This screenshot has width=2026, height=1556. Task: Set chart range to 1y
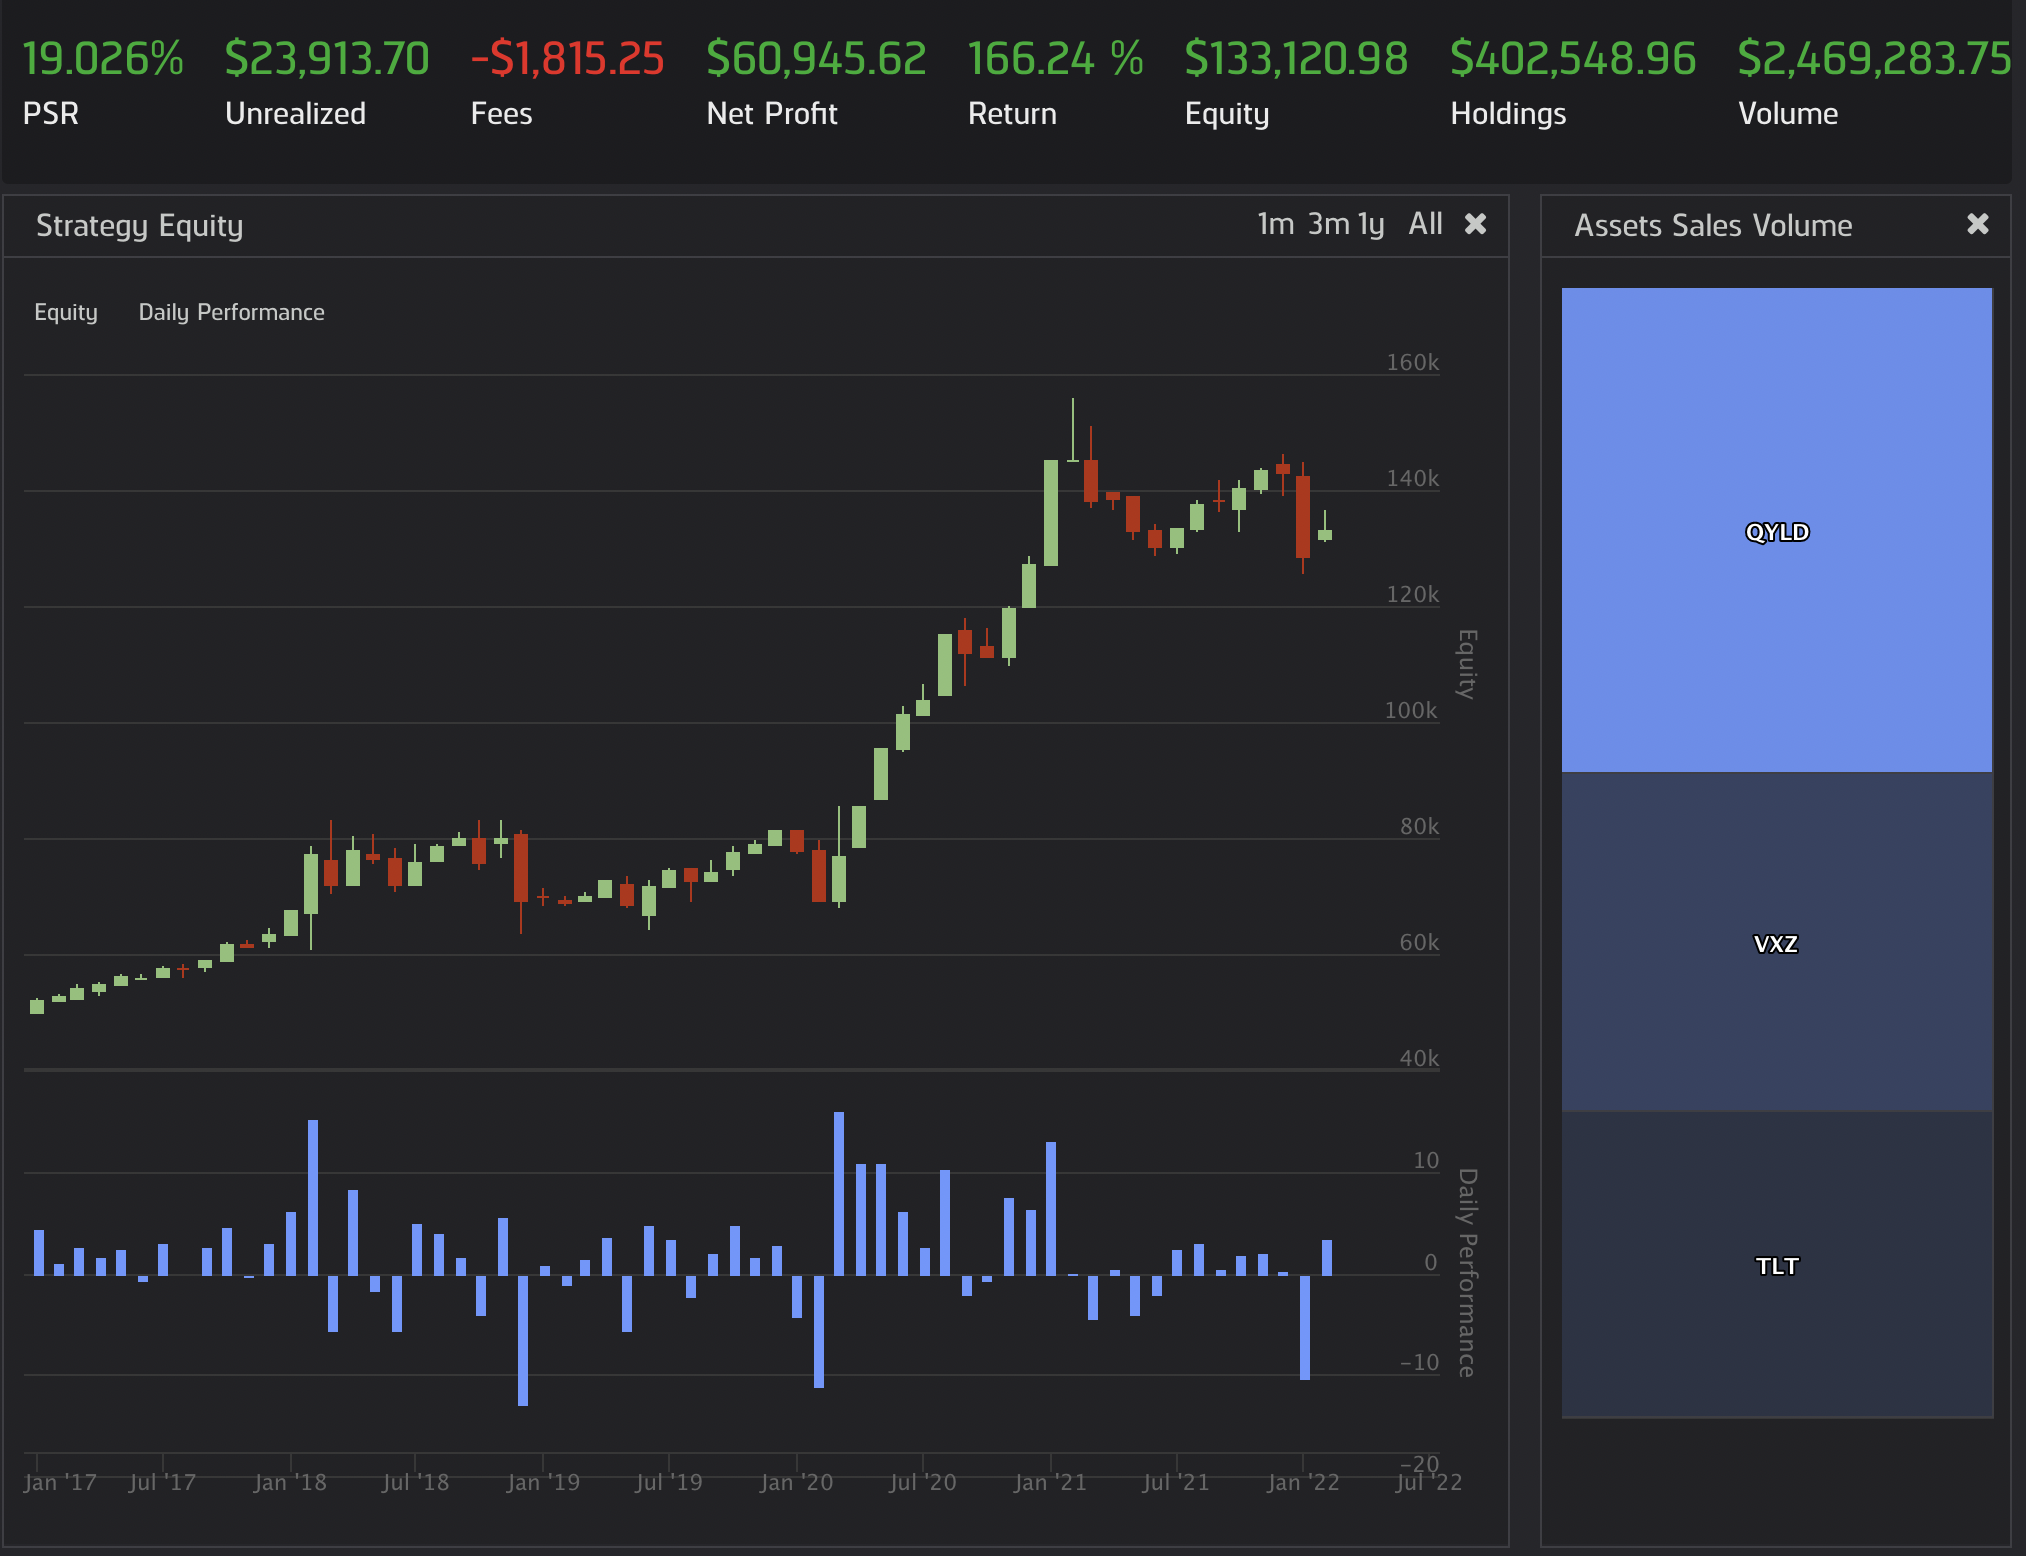1371,224
